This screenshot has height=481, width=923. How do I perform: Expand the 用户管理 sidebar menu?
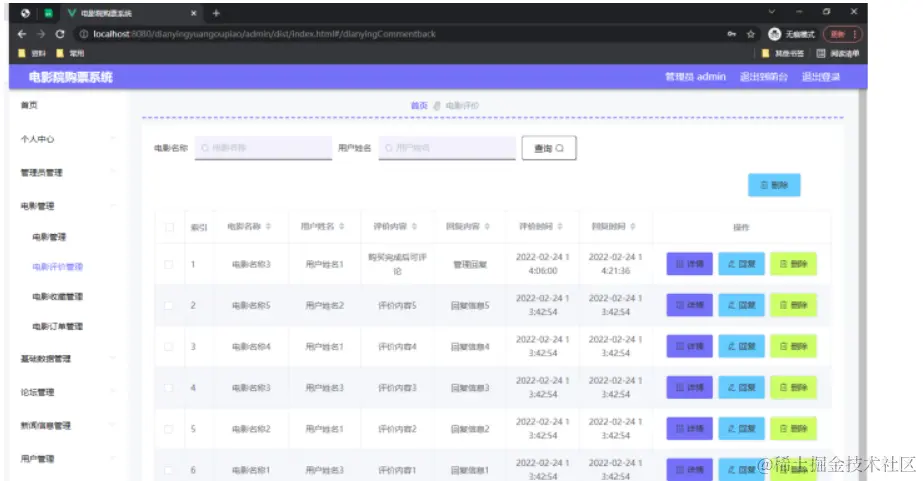click(68, 459)
